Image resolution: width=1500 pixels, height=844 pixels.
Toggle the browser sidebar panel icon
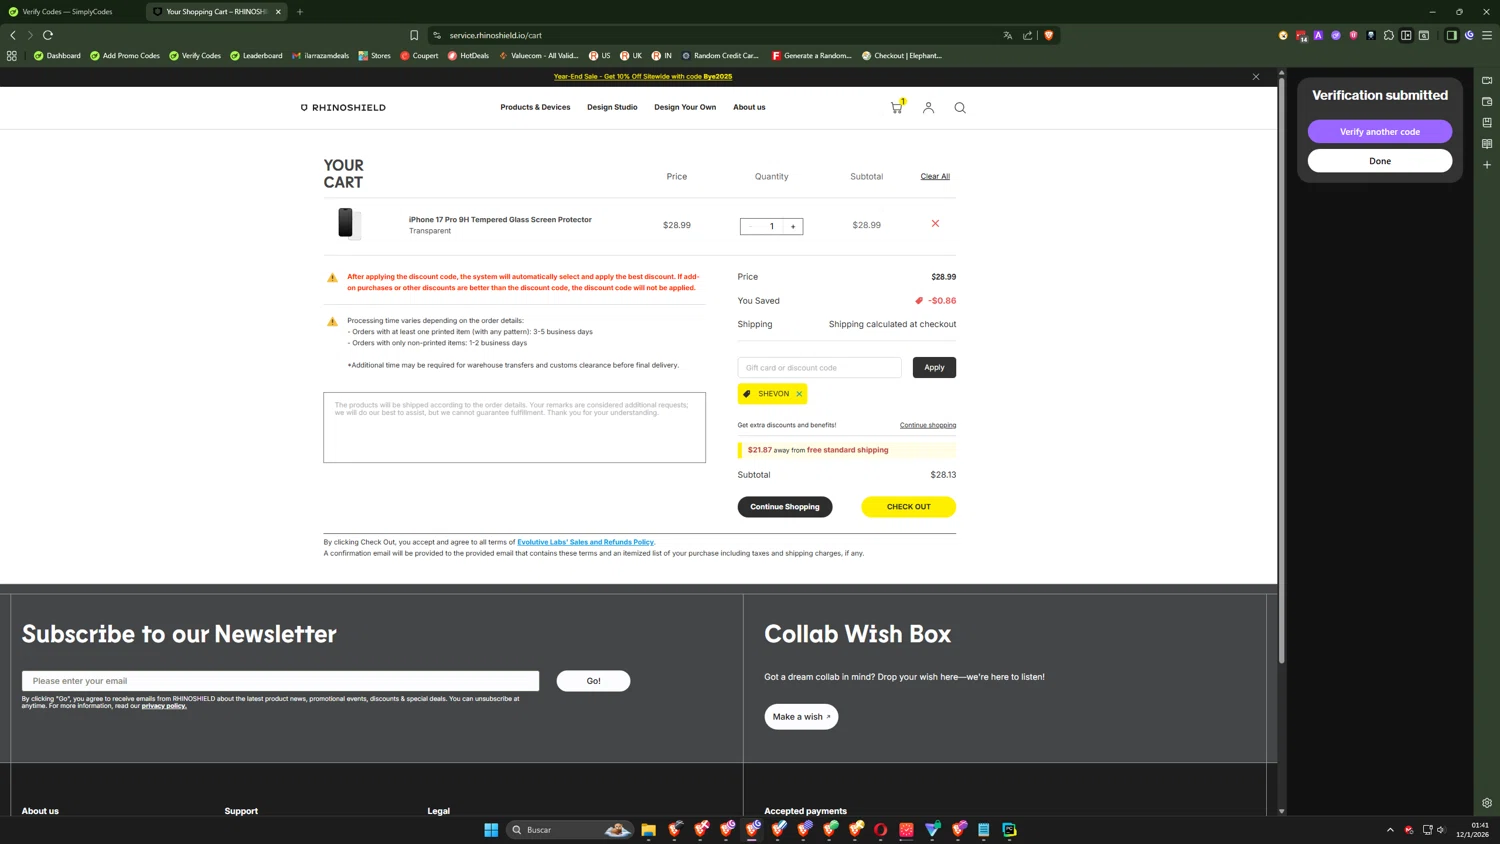(1451, 35)
